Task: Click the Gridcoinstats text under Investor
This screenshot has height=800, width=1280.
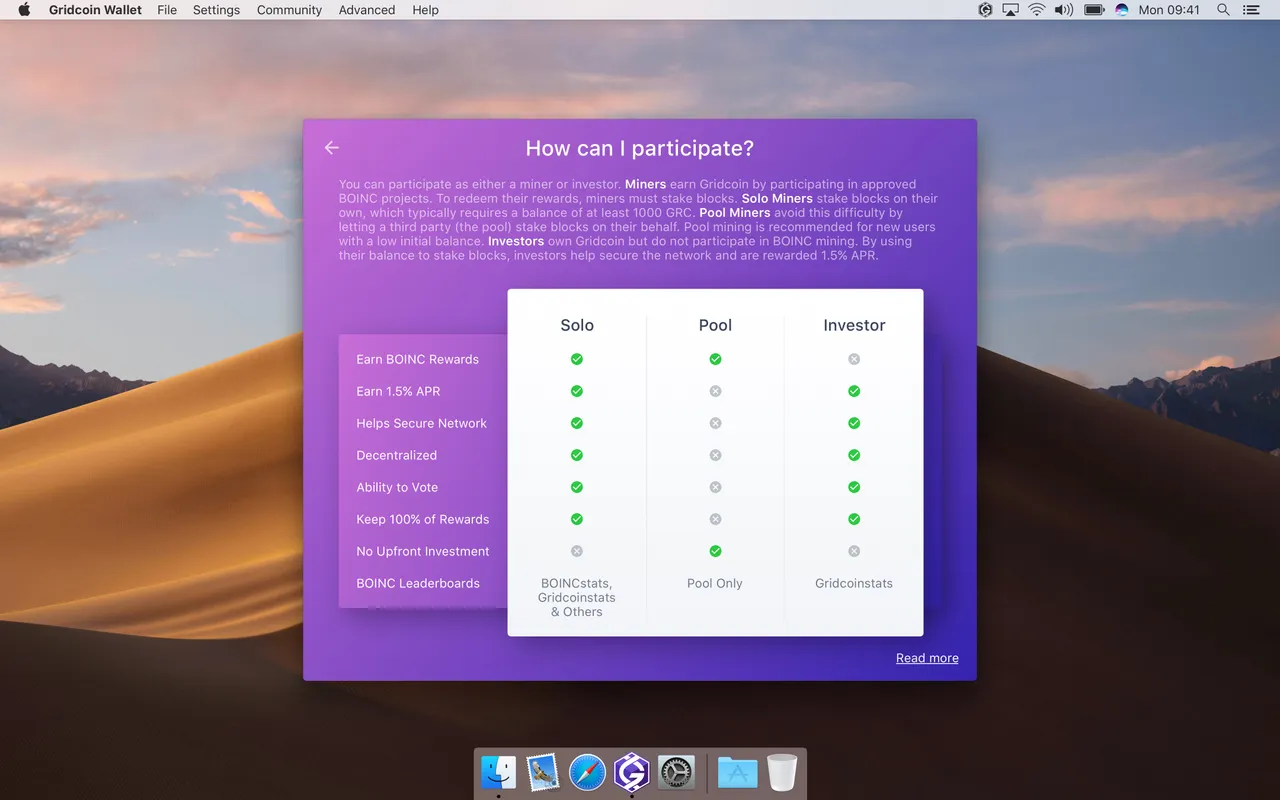Action: [x=854, y=583]
